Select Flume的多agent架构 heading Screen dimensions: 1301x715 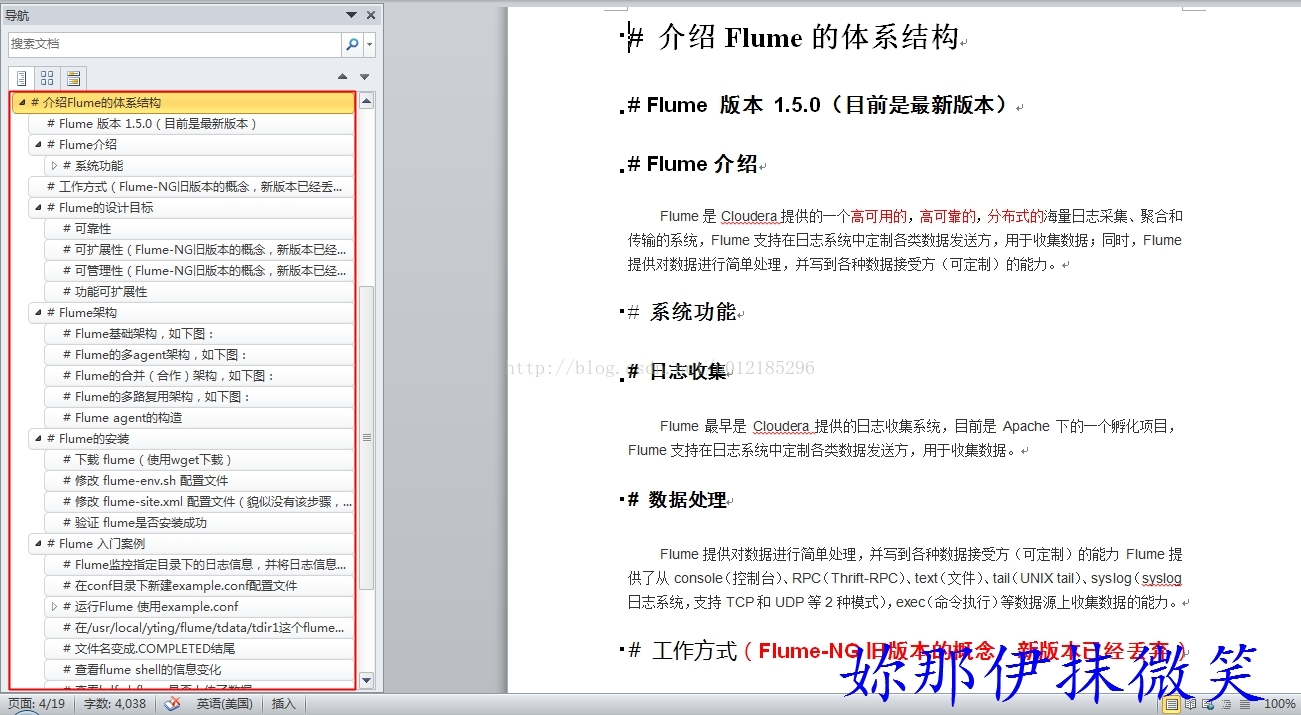click(x=200, y=355)
